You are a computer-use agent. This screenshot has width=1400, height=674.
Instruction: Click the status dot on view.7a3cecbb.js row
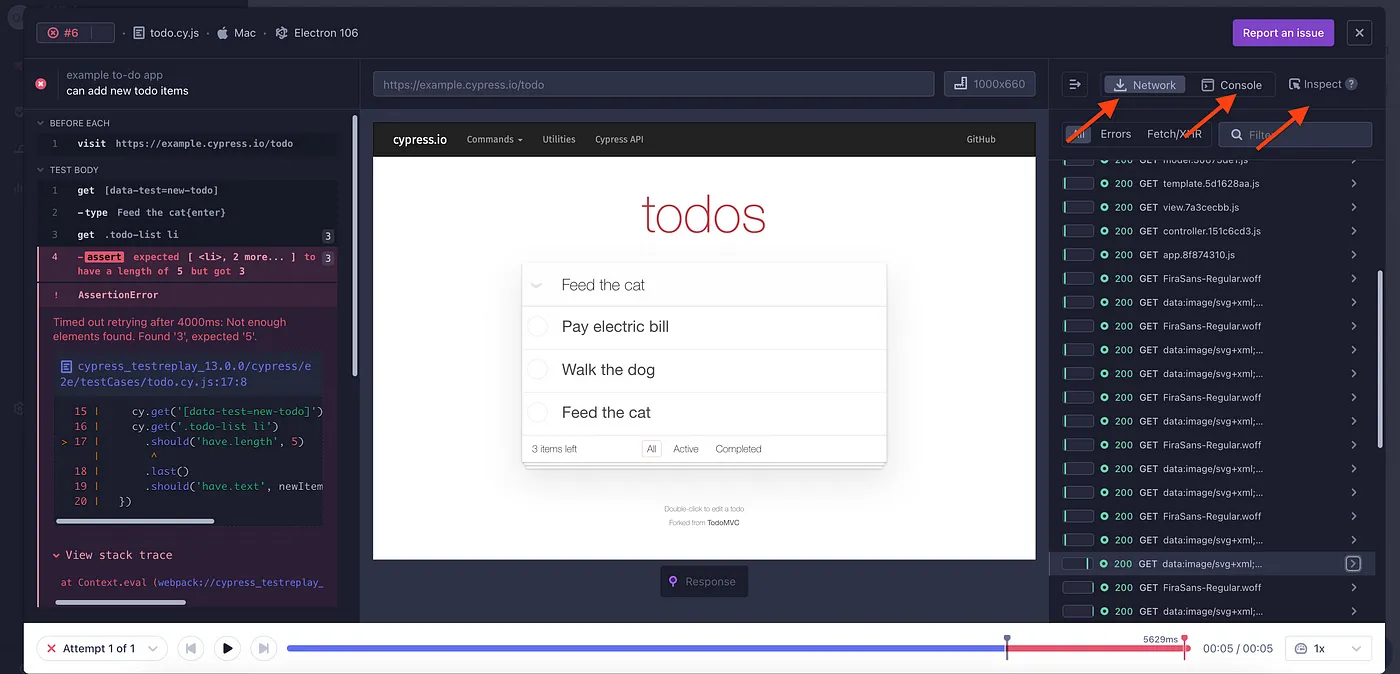(1104, 208)
